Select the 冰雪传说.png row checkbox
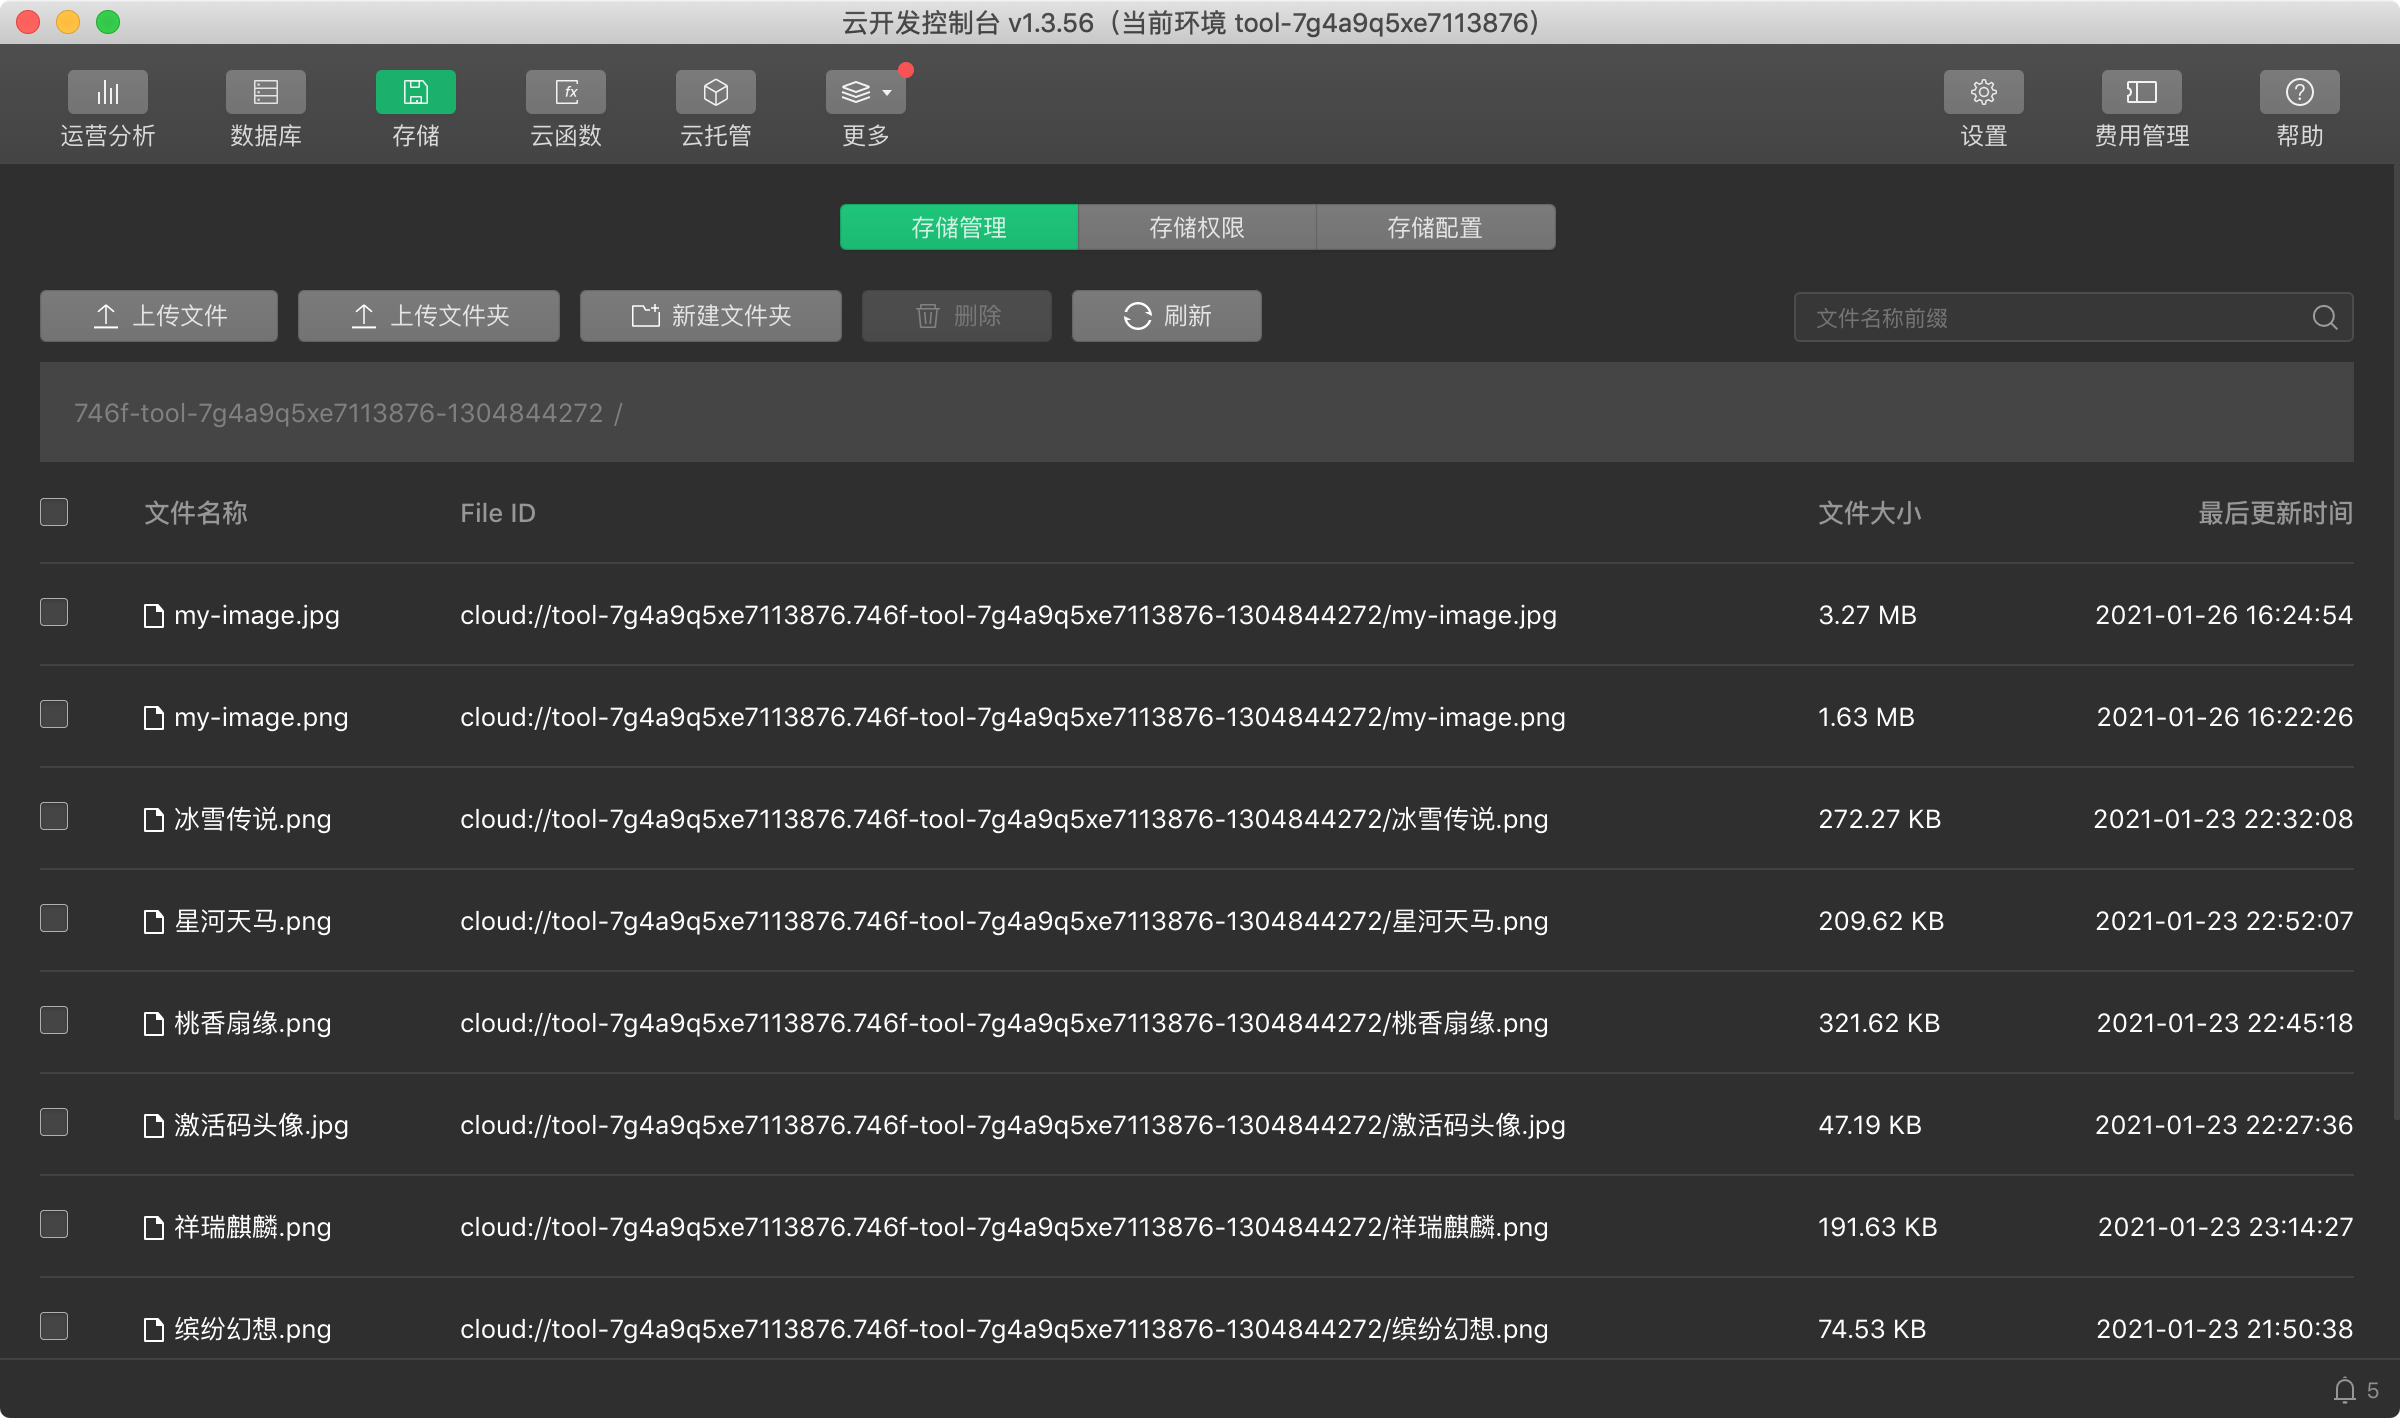The height and width of the screenshot is (1418, 2400). point(54,816)
